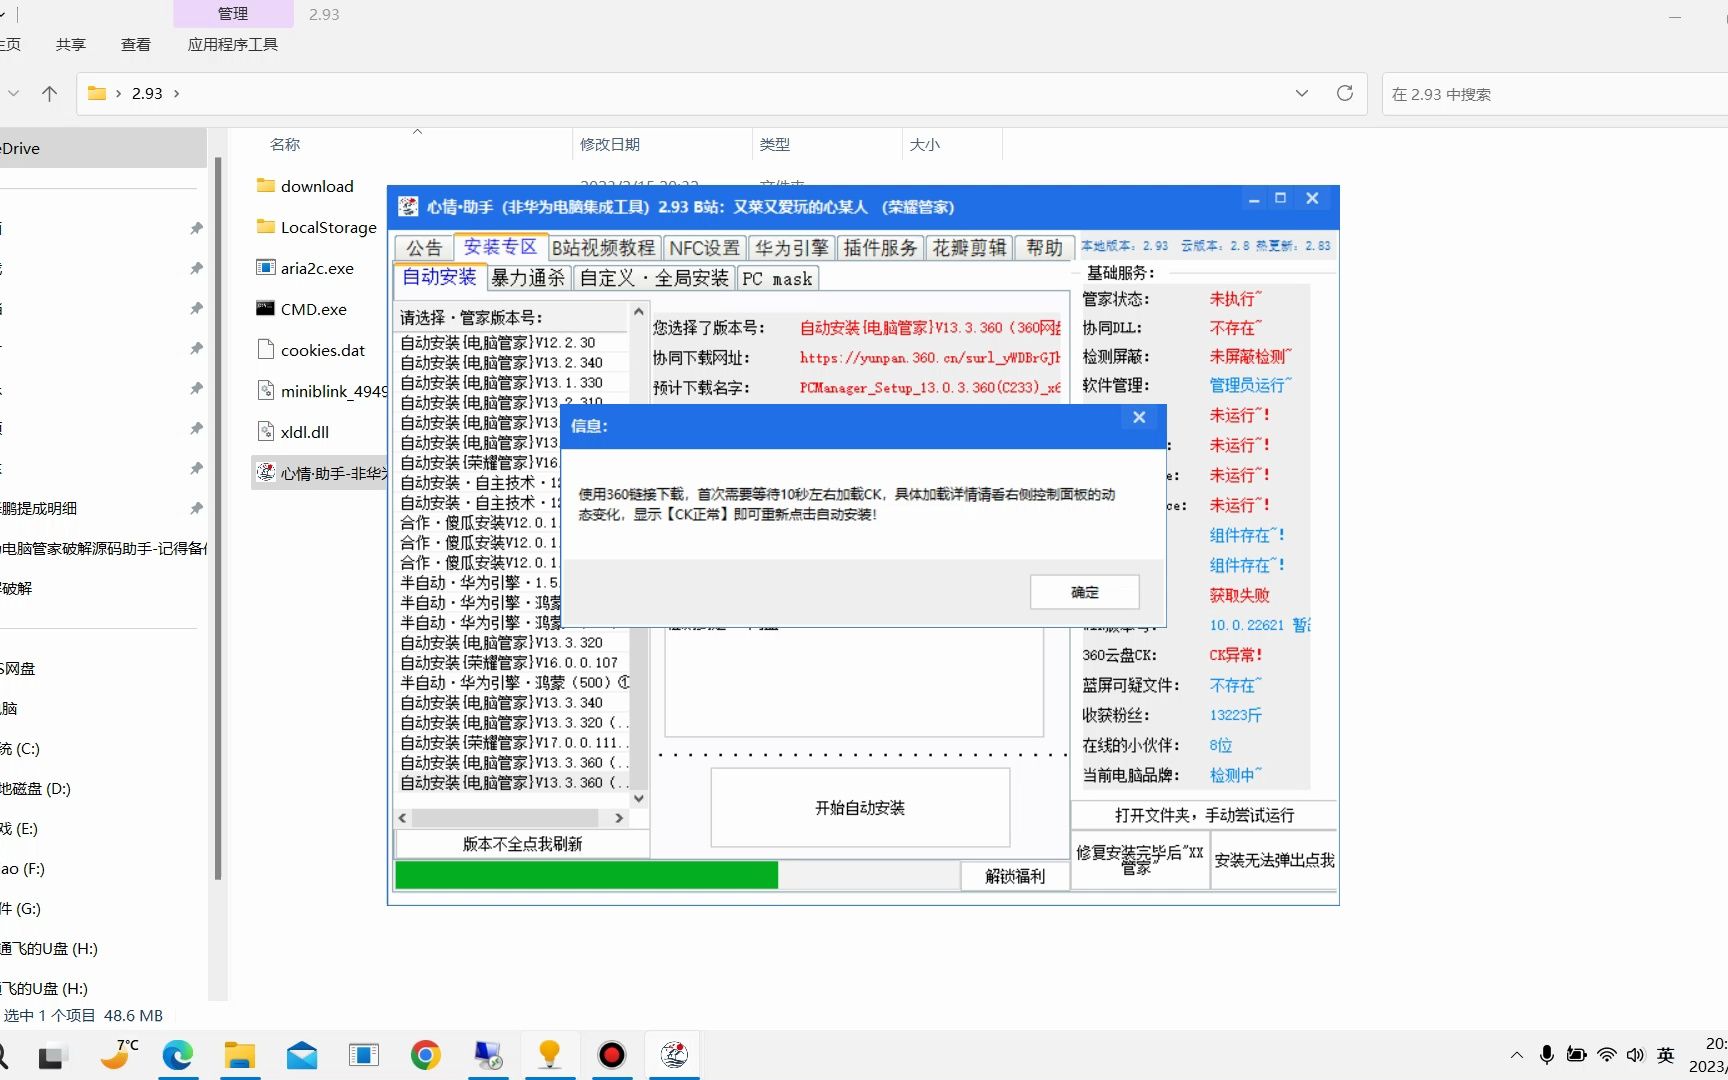Close the 信息 dialog with its X

pyautogui.click(x=1139, y=418)
